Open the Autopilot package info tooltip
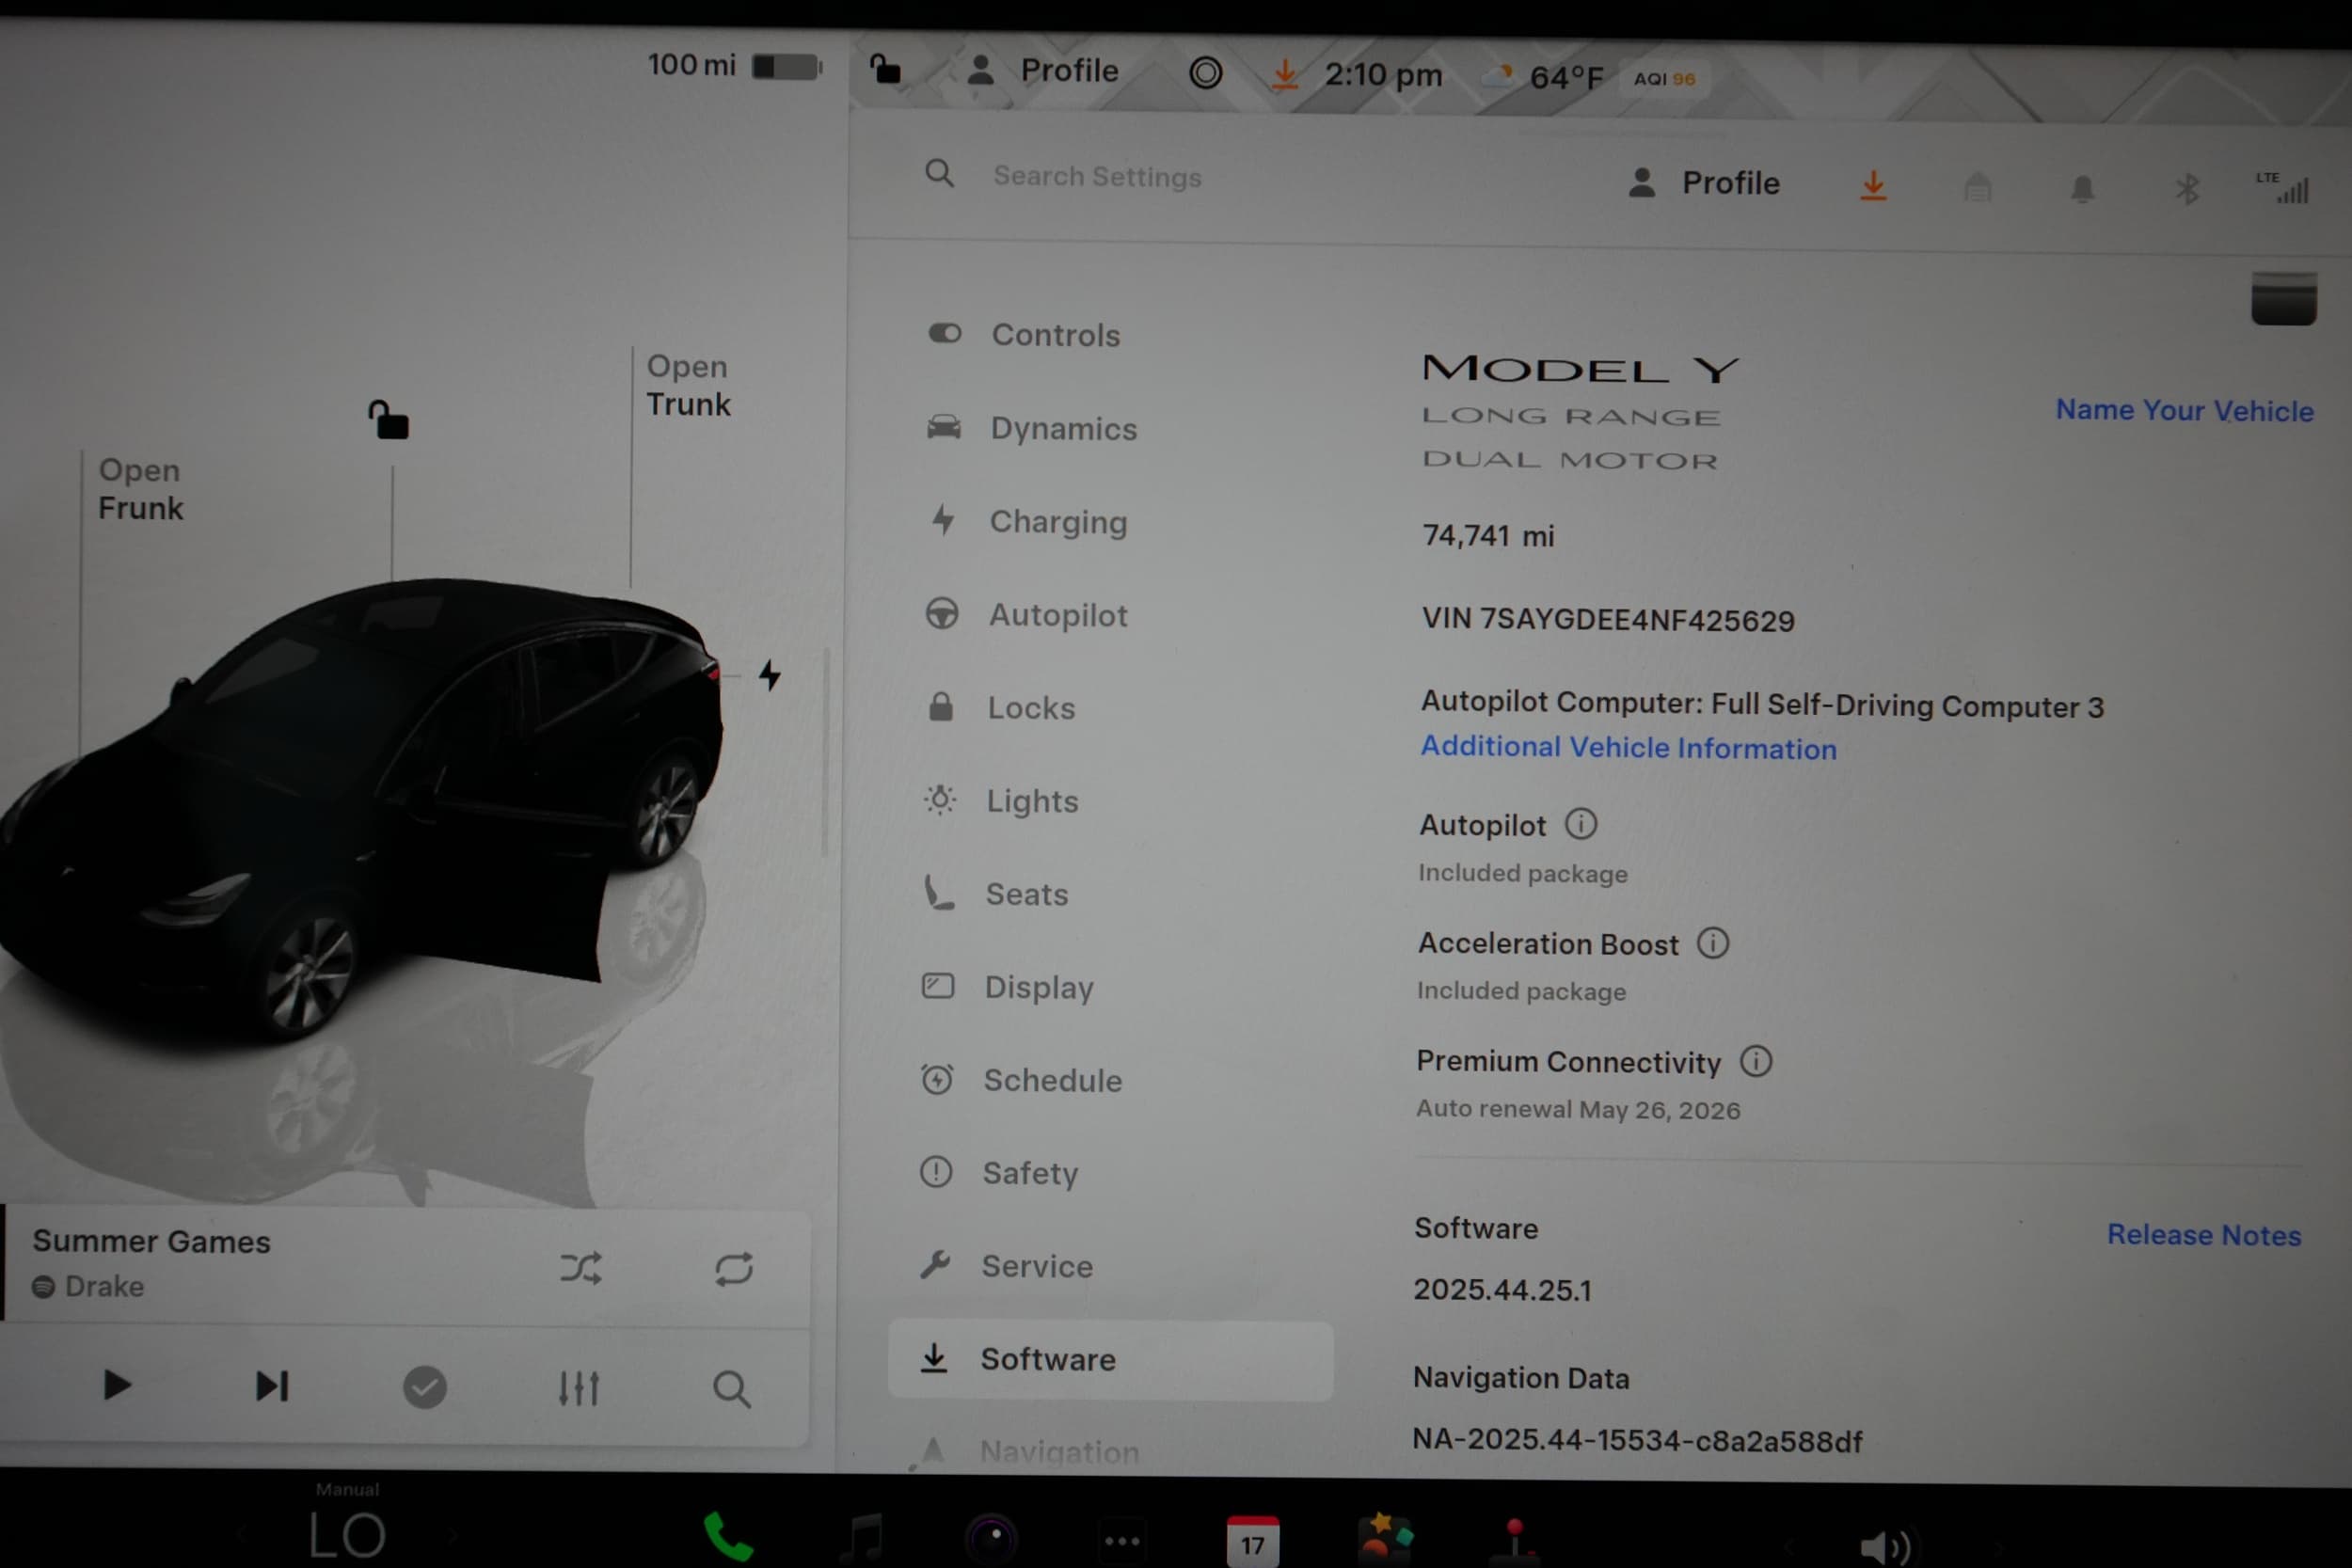This screenshot has height=1568, width=2352. 1581,824
